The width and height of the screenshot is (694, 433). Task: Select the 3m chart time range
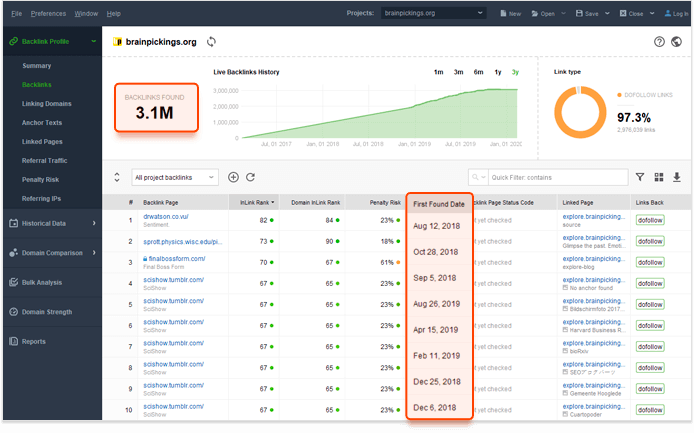[x=458, y=72]
